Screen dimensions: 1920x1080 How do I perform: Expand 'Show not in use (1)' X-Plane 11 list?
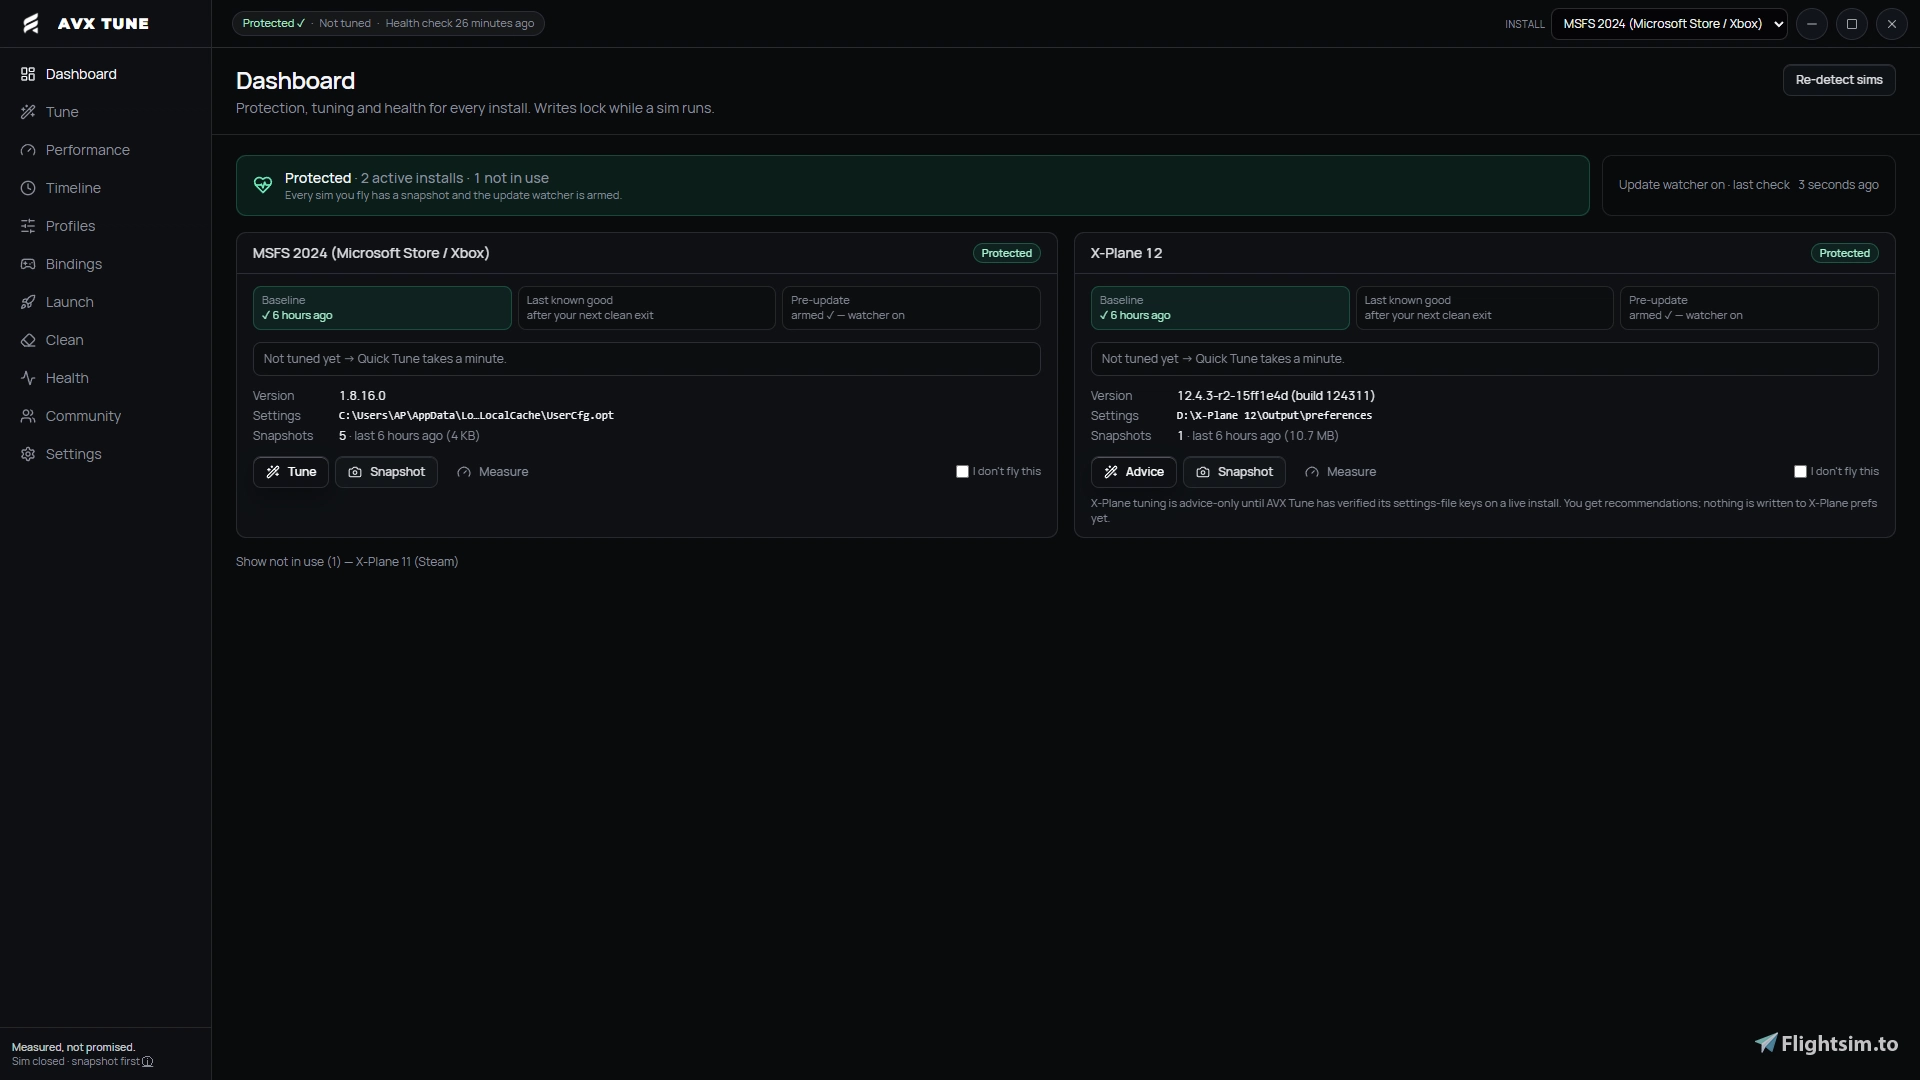[347, 562]
